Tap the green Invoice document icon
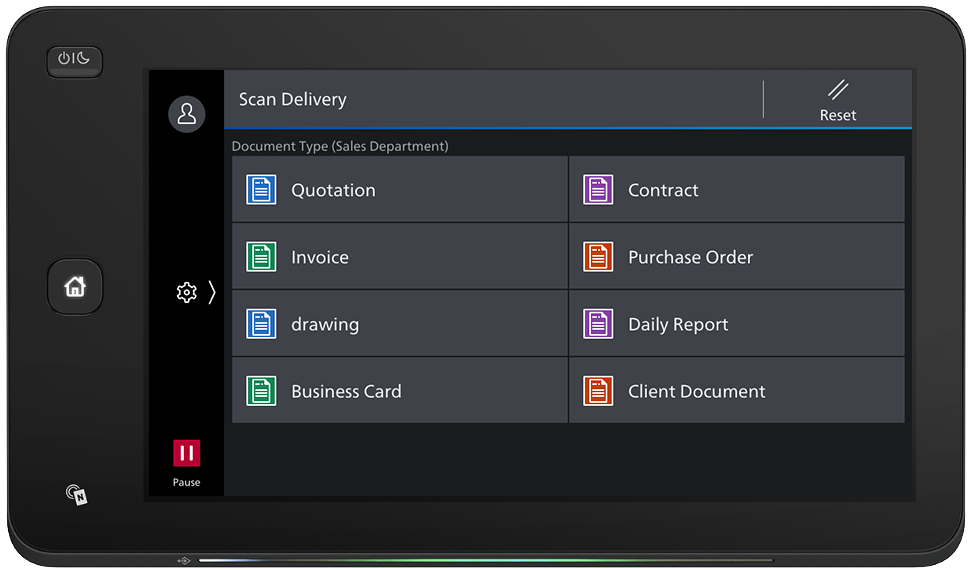970x570 pixels. click(261, 257)
